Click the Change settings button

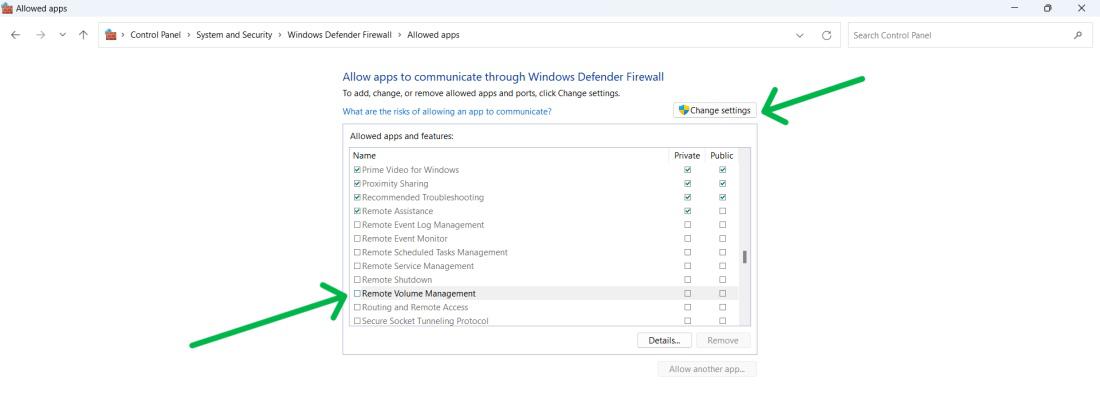coord(714,110)
